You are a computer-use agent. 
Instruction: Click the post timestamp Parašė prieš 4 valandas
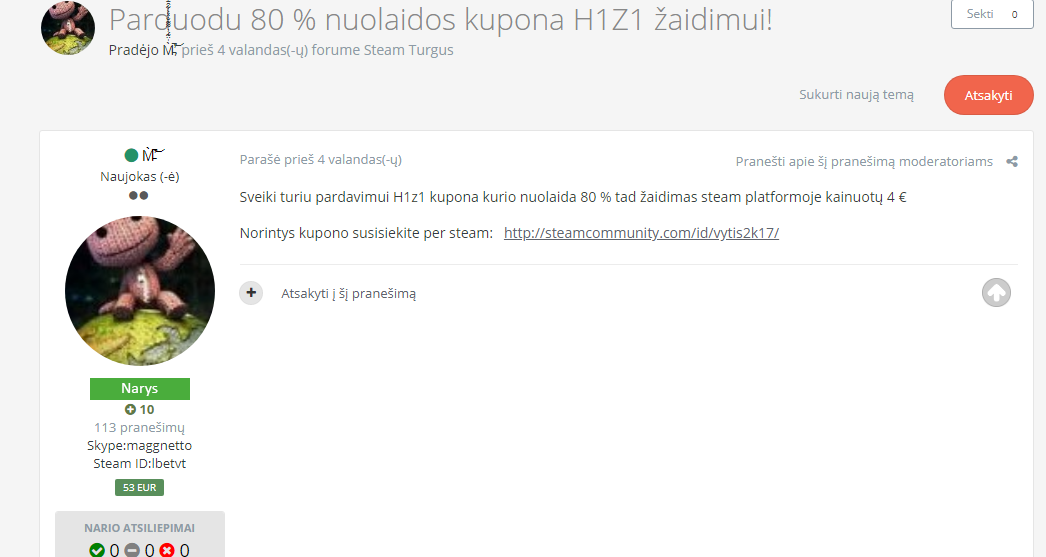(321, 159)
